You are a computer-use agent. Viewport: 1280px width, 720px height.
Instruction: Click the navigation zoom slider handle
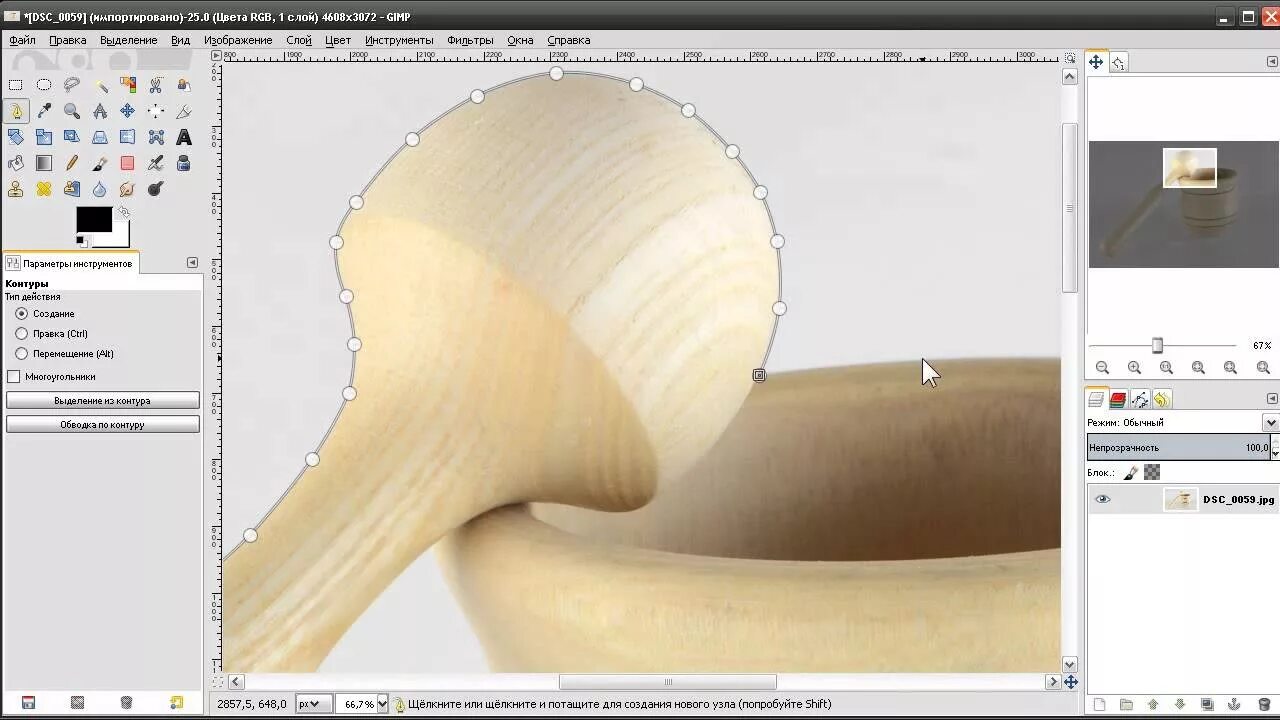pos(1157,345)
